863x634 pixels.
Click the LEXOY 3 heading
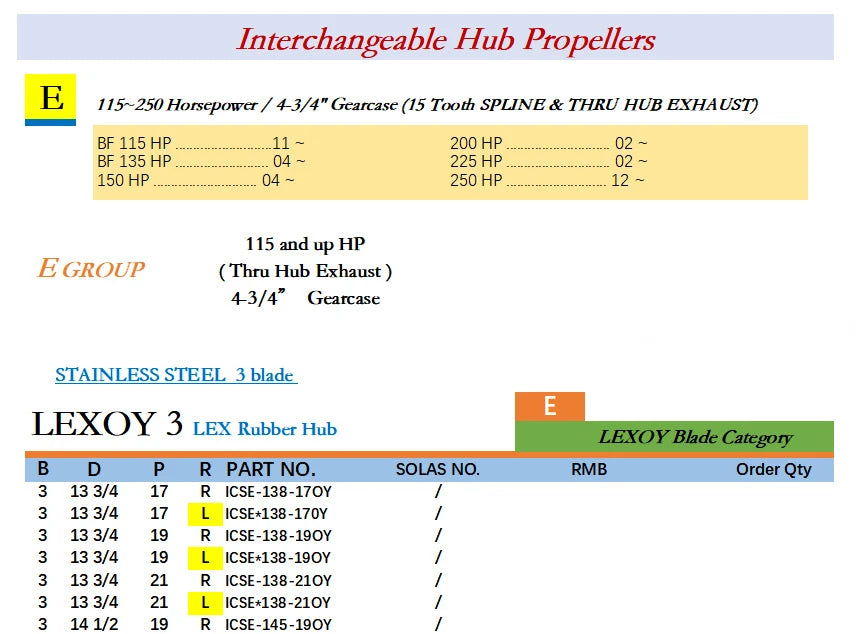[107, 424]
